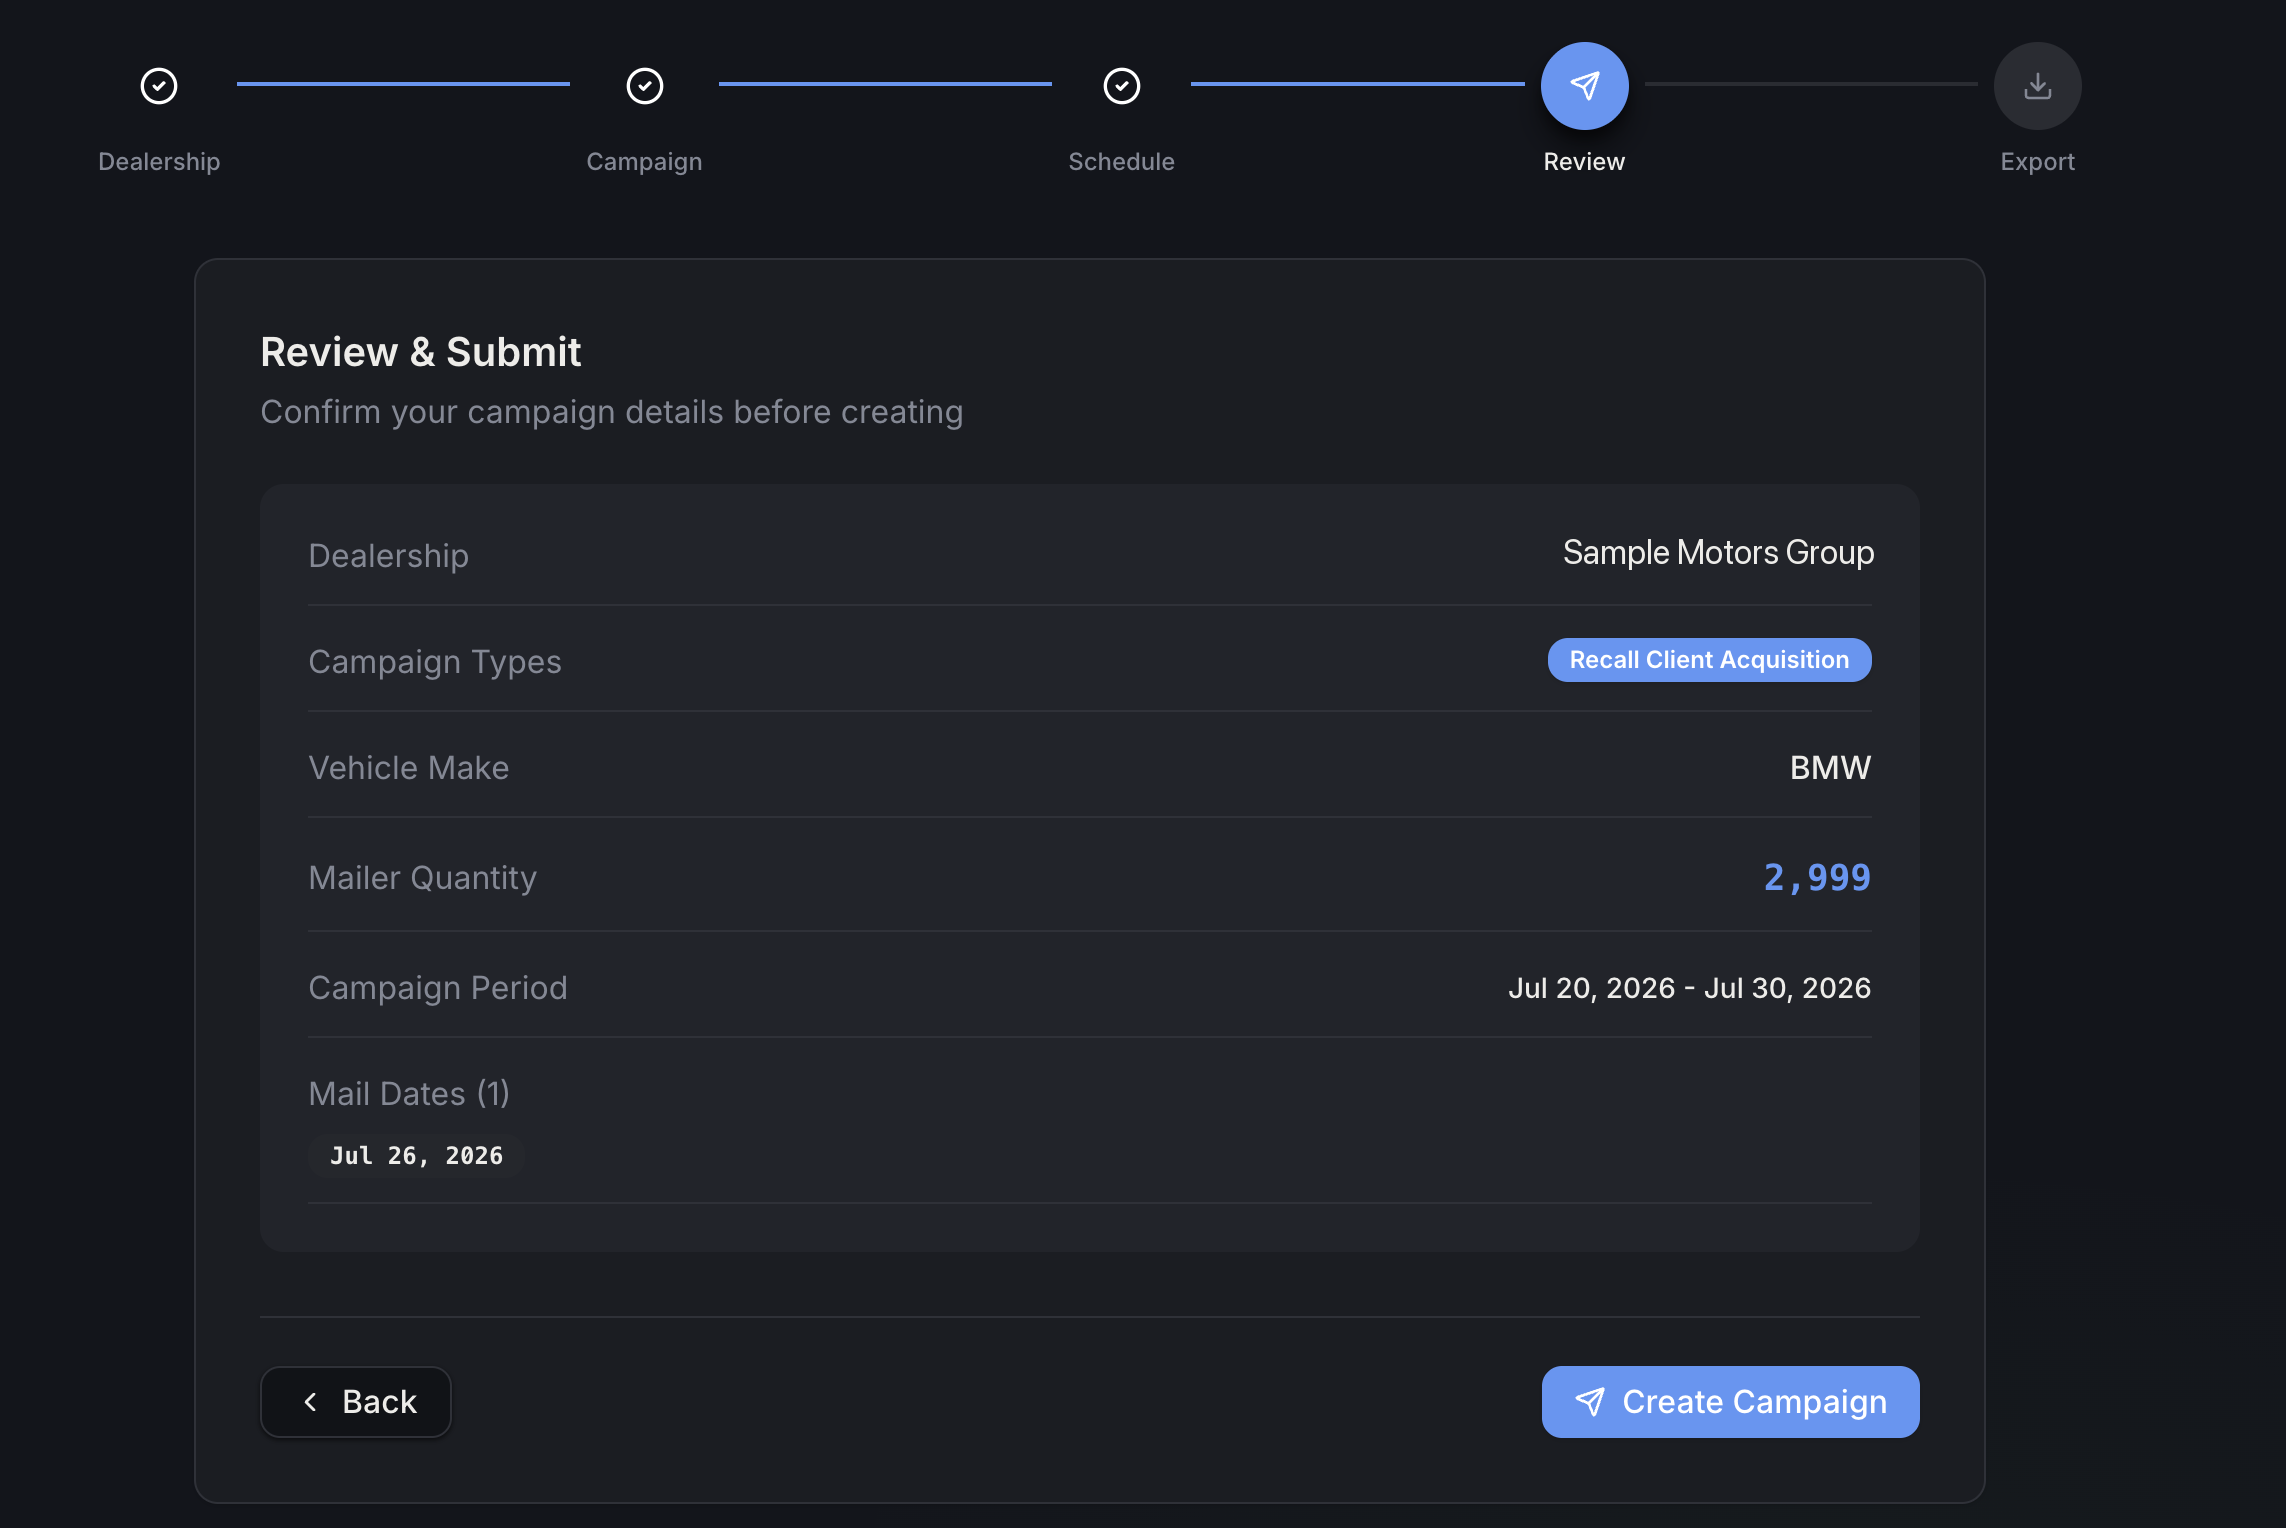Click the Recall Client Acquisition badge

click(1709, 660)
